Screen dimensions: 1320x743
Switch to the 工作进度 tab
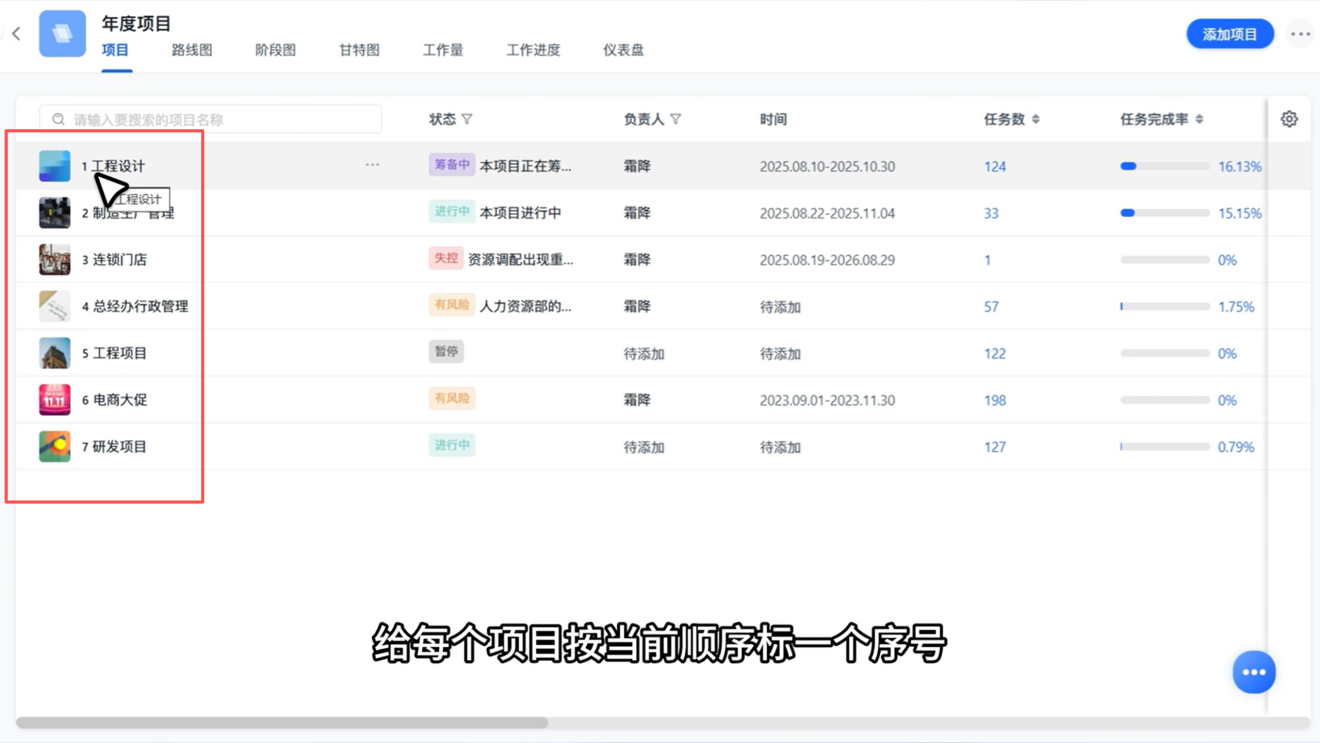click(533, 50)
